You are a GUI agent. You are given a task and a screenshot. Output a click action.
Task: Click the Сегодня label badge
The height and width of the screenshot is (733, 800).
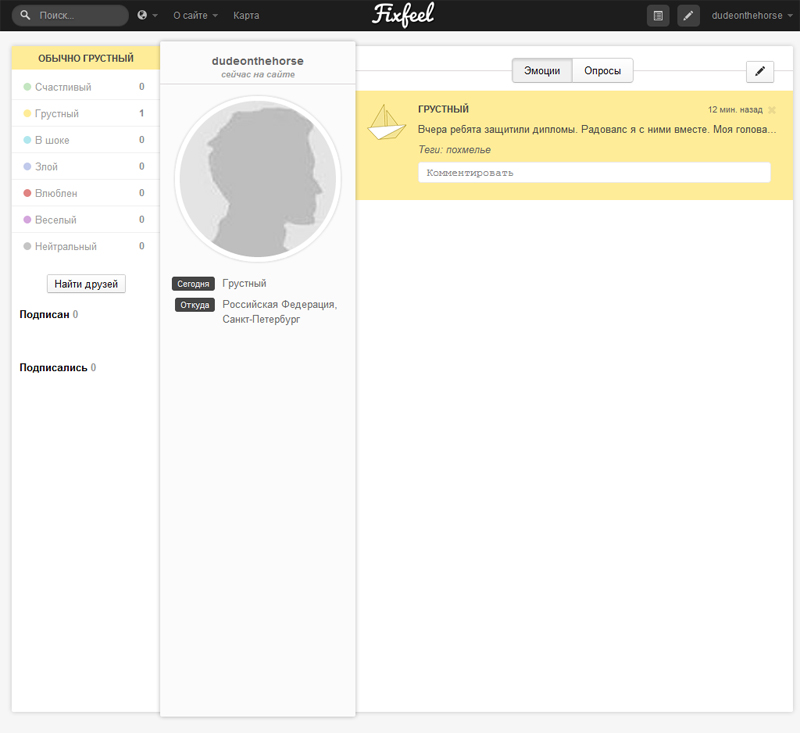[193, 284]
